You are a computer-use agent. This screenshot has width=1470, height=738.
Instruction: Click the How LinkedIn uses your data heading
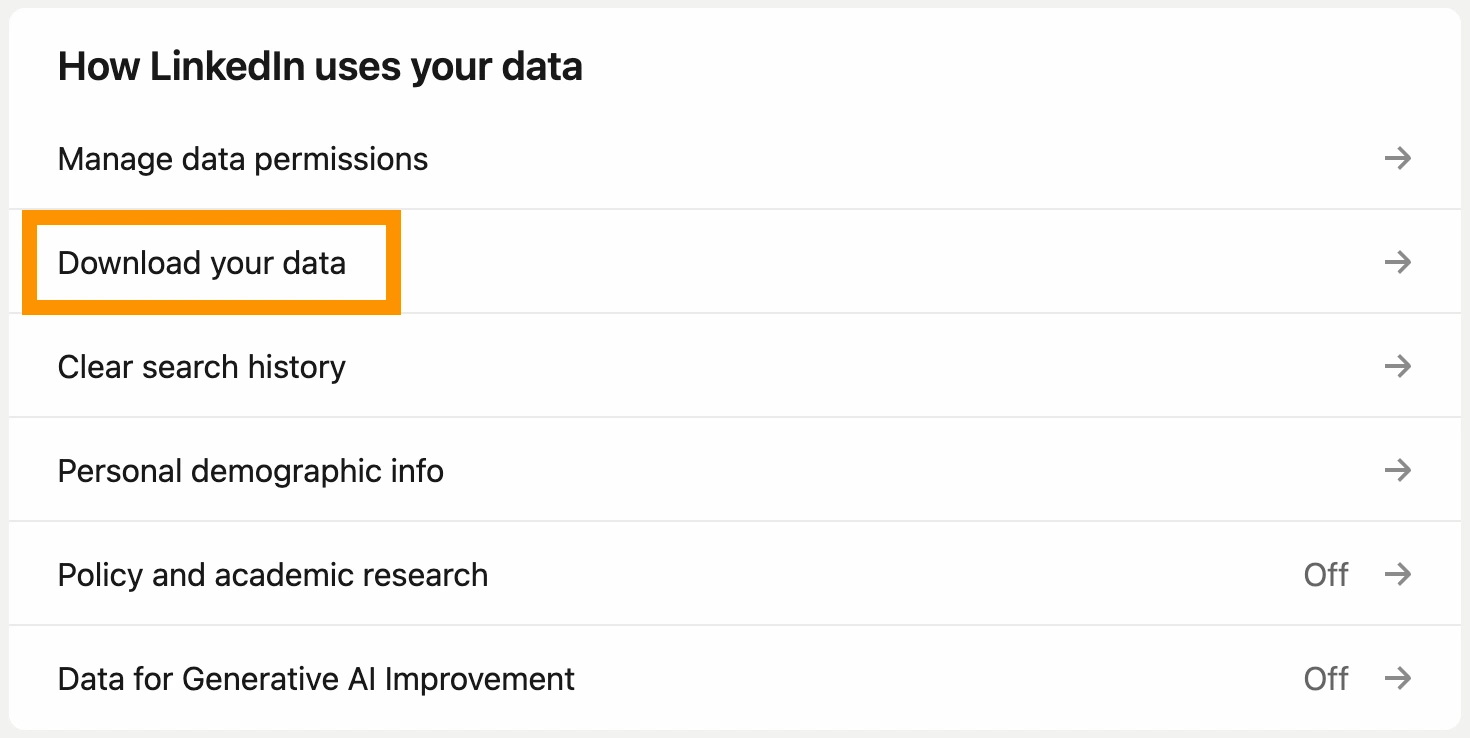322,65
